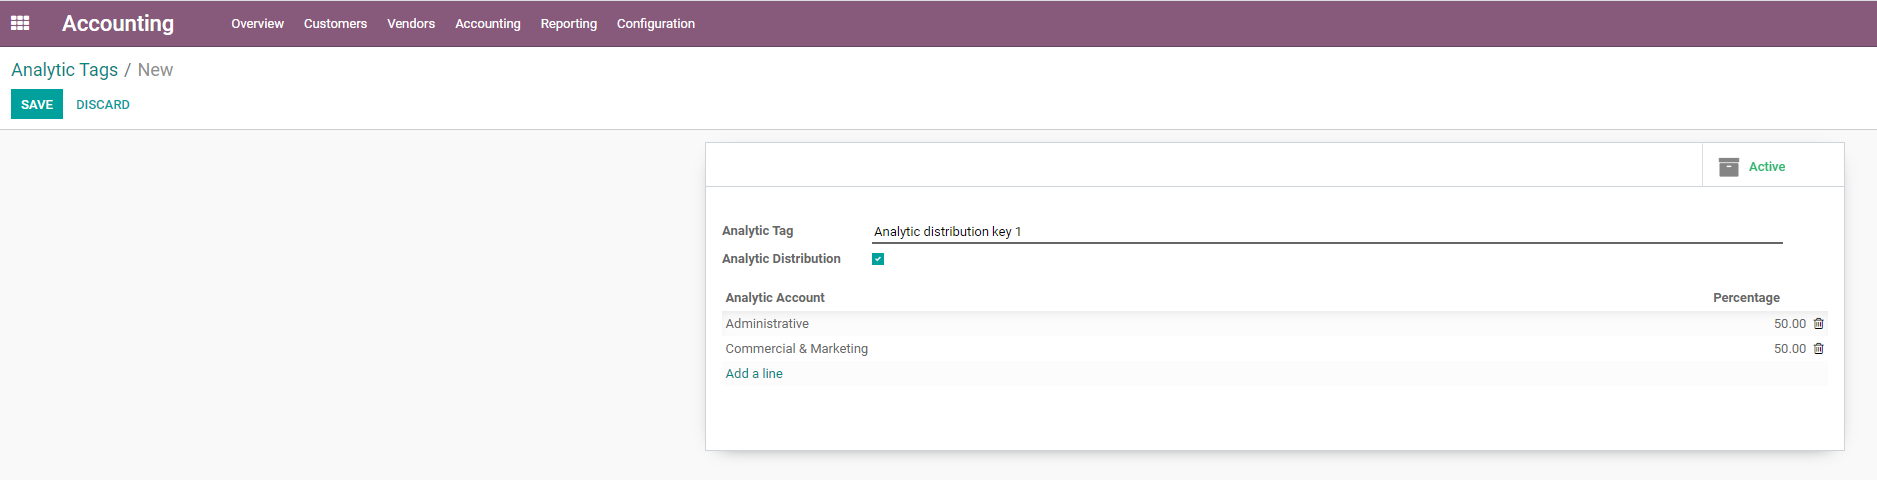Save the new analytic tag
1877x480 pixels.
coord(37,105)
